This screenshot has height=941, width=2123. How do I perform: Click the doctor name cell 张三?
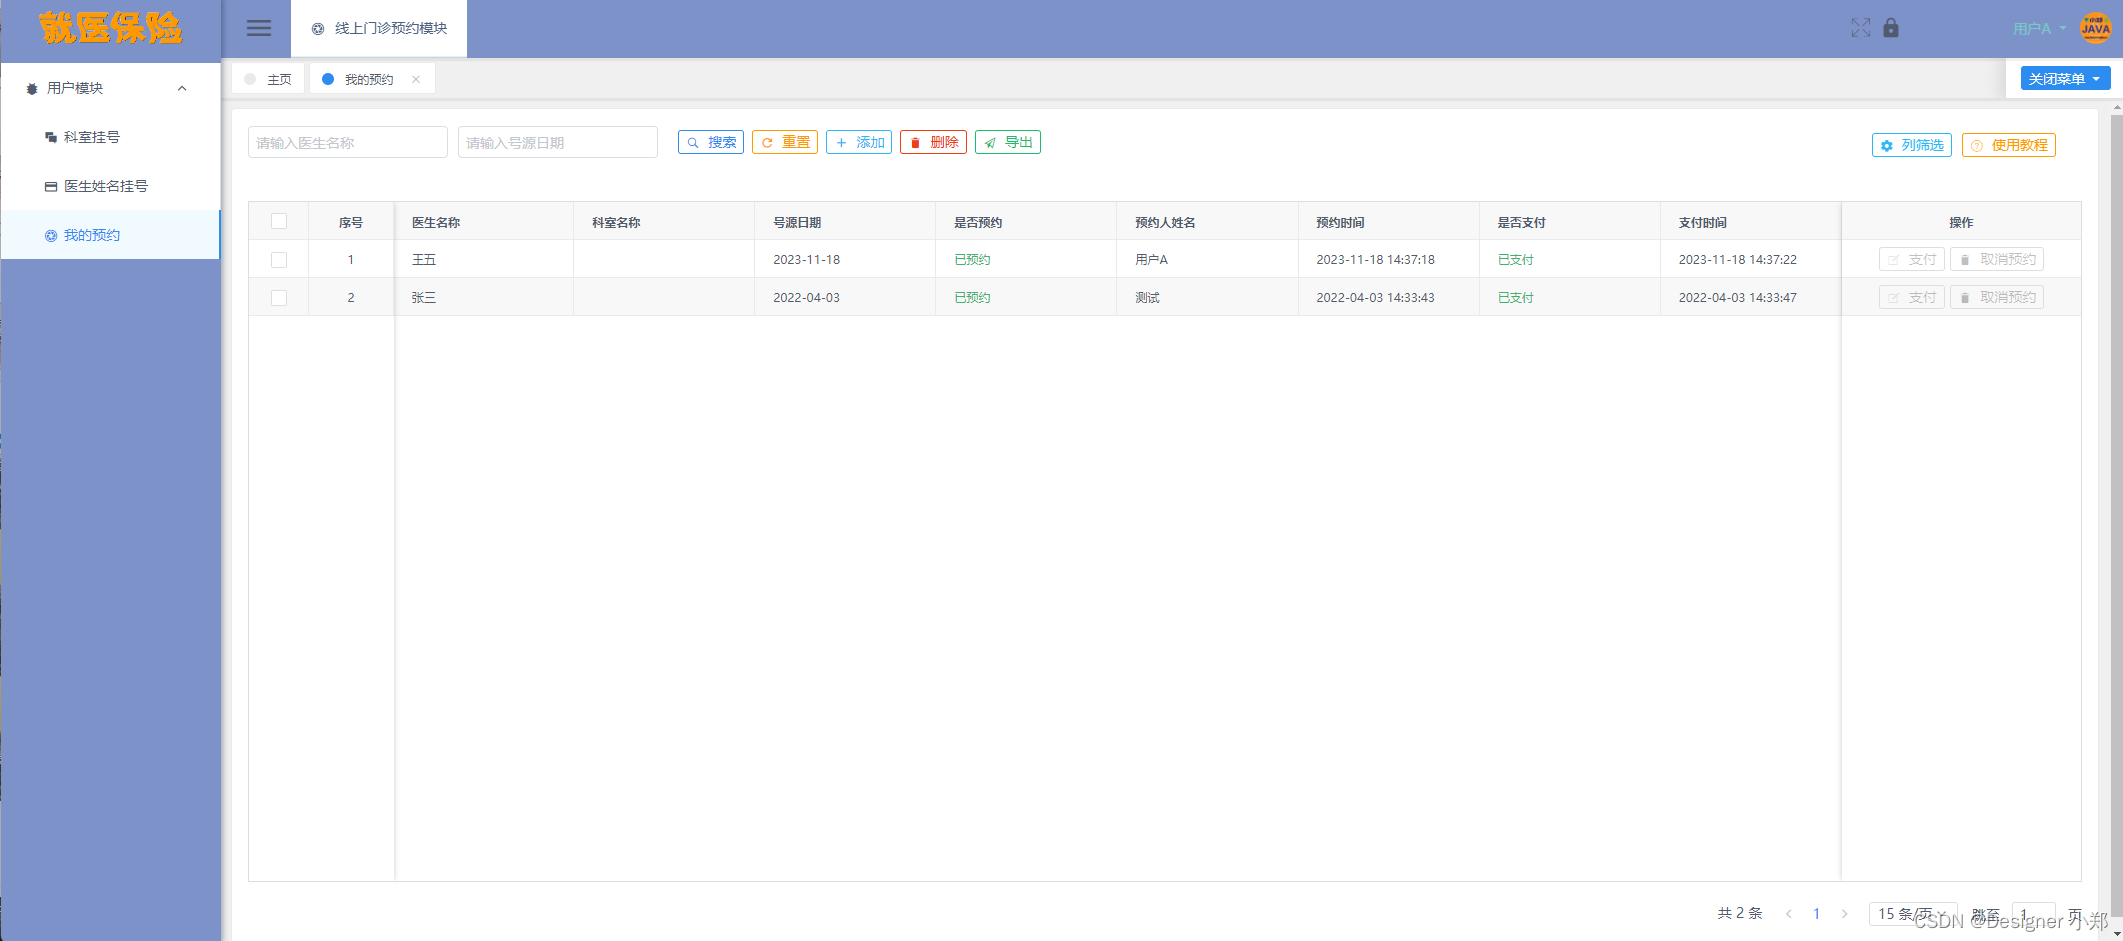424,298
